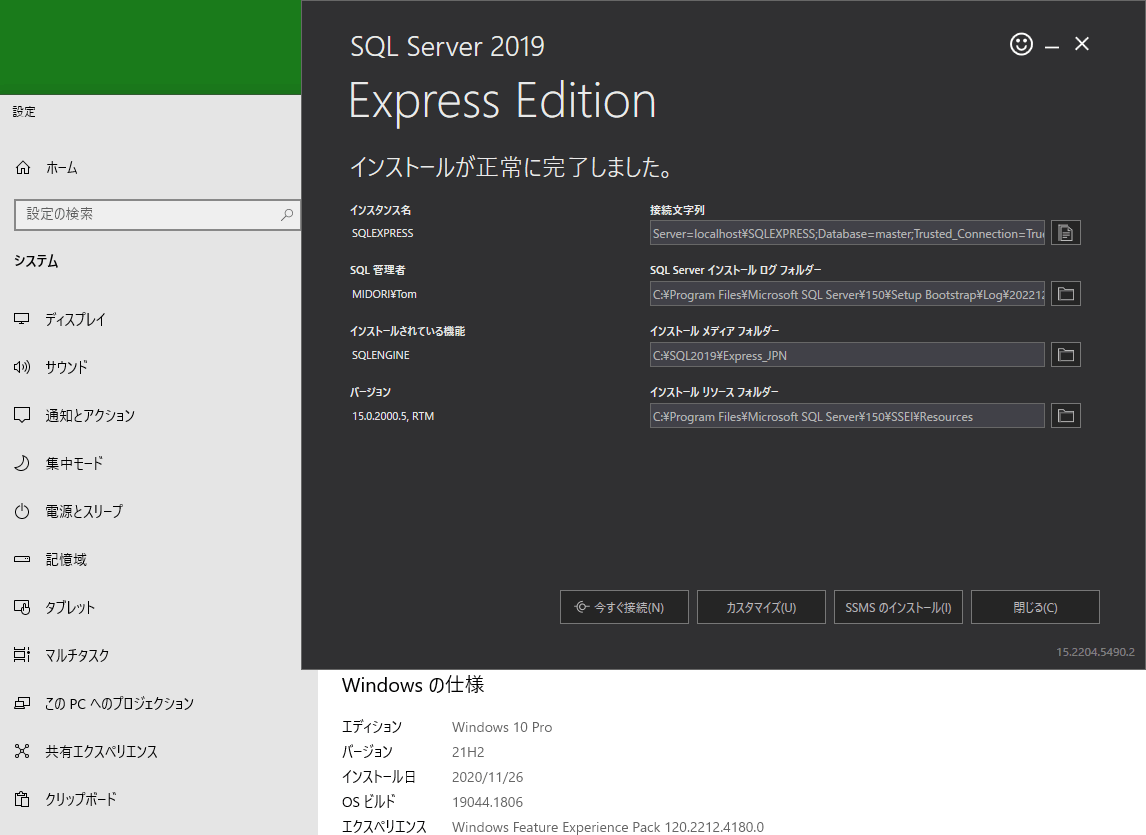This screenshot has width=1146, height=835.
Task: Click the Windows Feature Experience Pack value
Action: [x=608, y=827]
